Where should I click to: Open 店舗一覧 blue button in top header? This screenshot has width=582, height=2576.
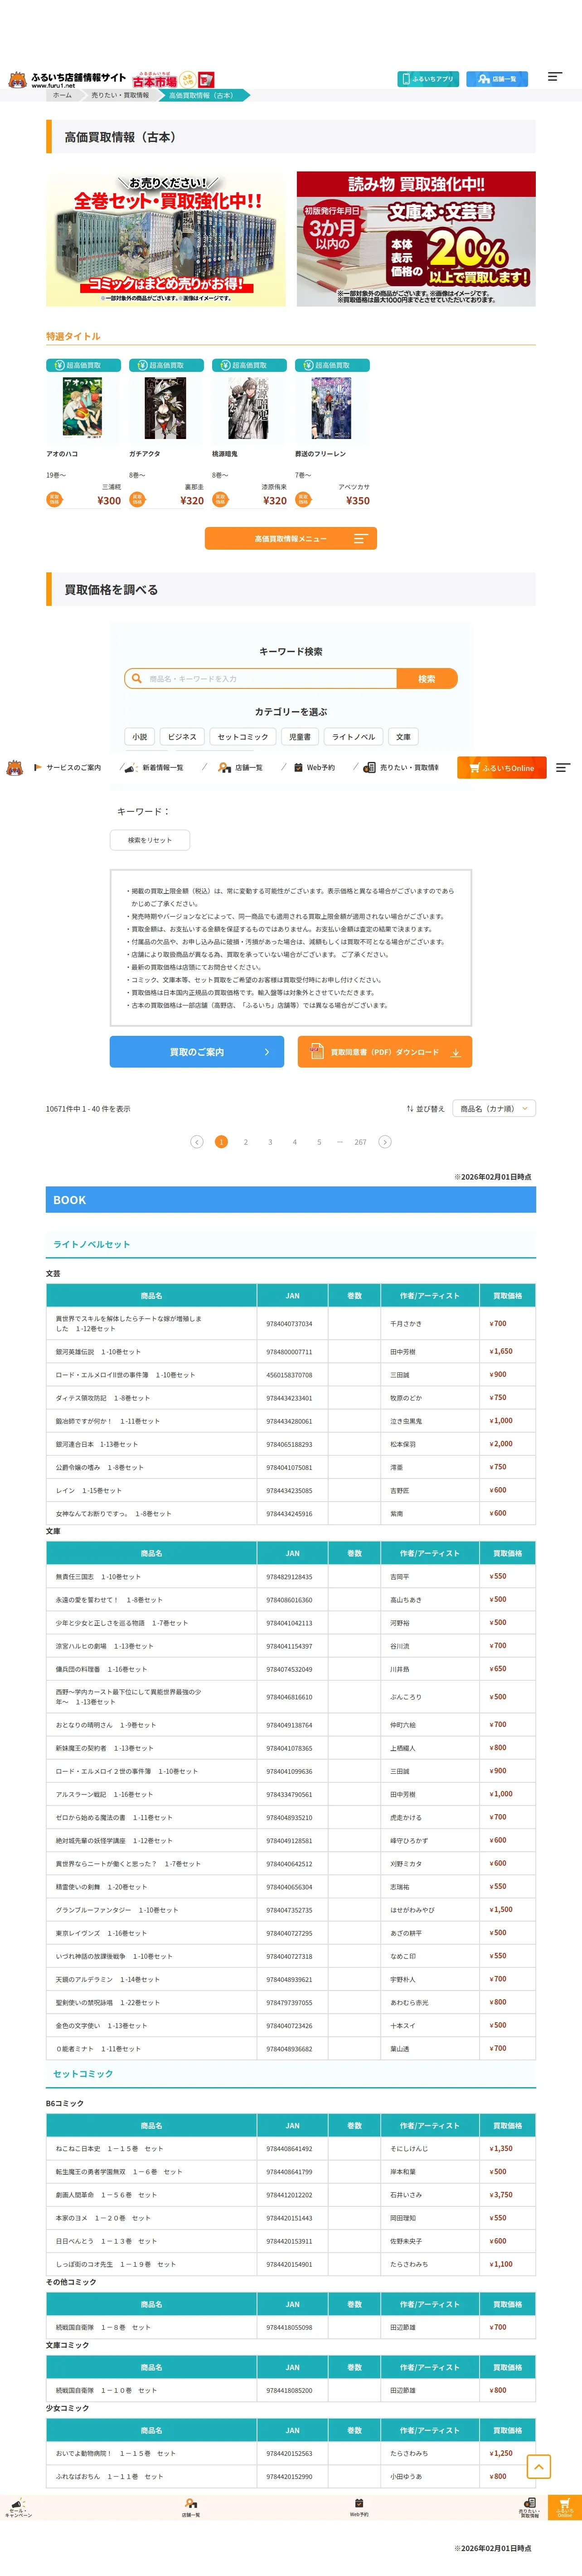[x=497, y=79]
